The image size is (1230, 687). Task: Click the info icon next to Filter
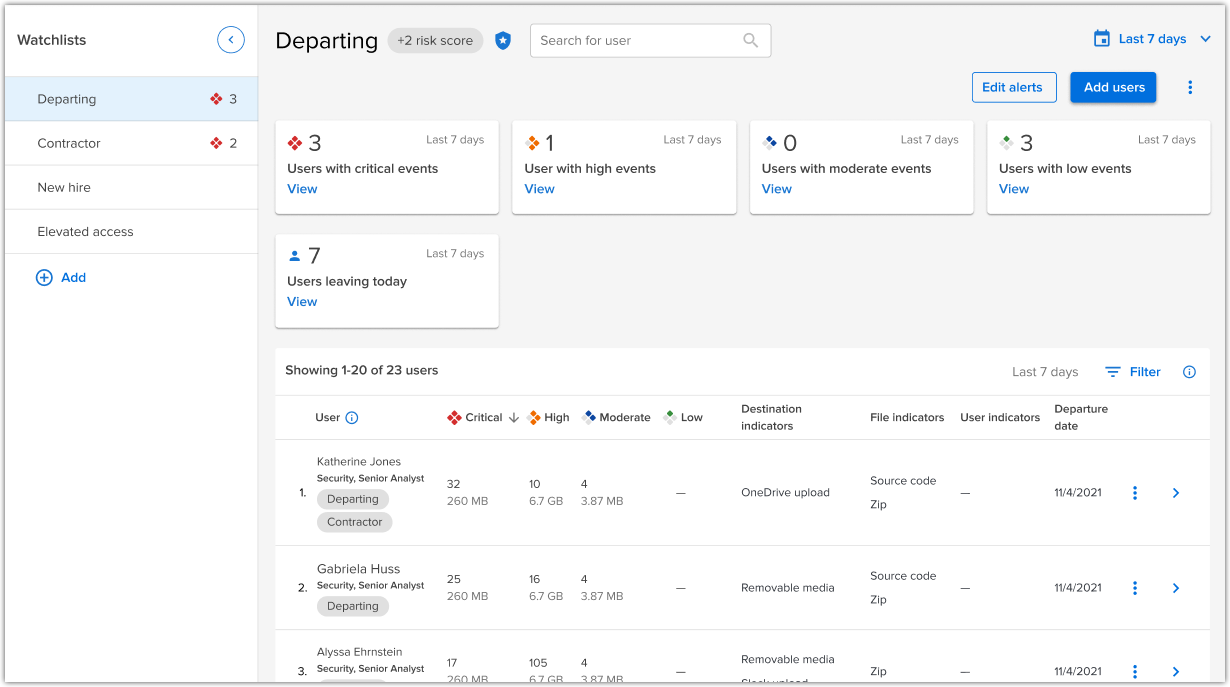tap(1189, 372)
